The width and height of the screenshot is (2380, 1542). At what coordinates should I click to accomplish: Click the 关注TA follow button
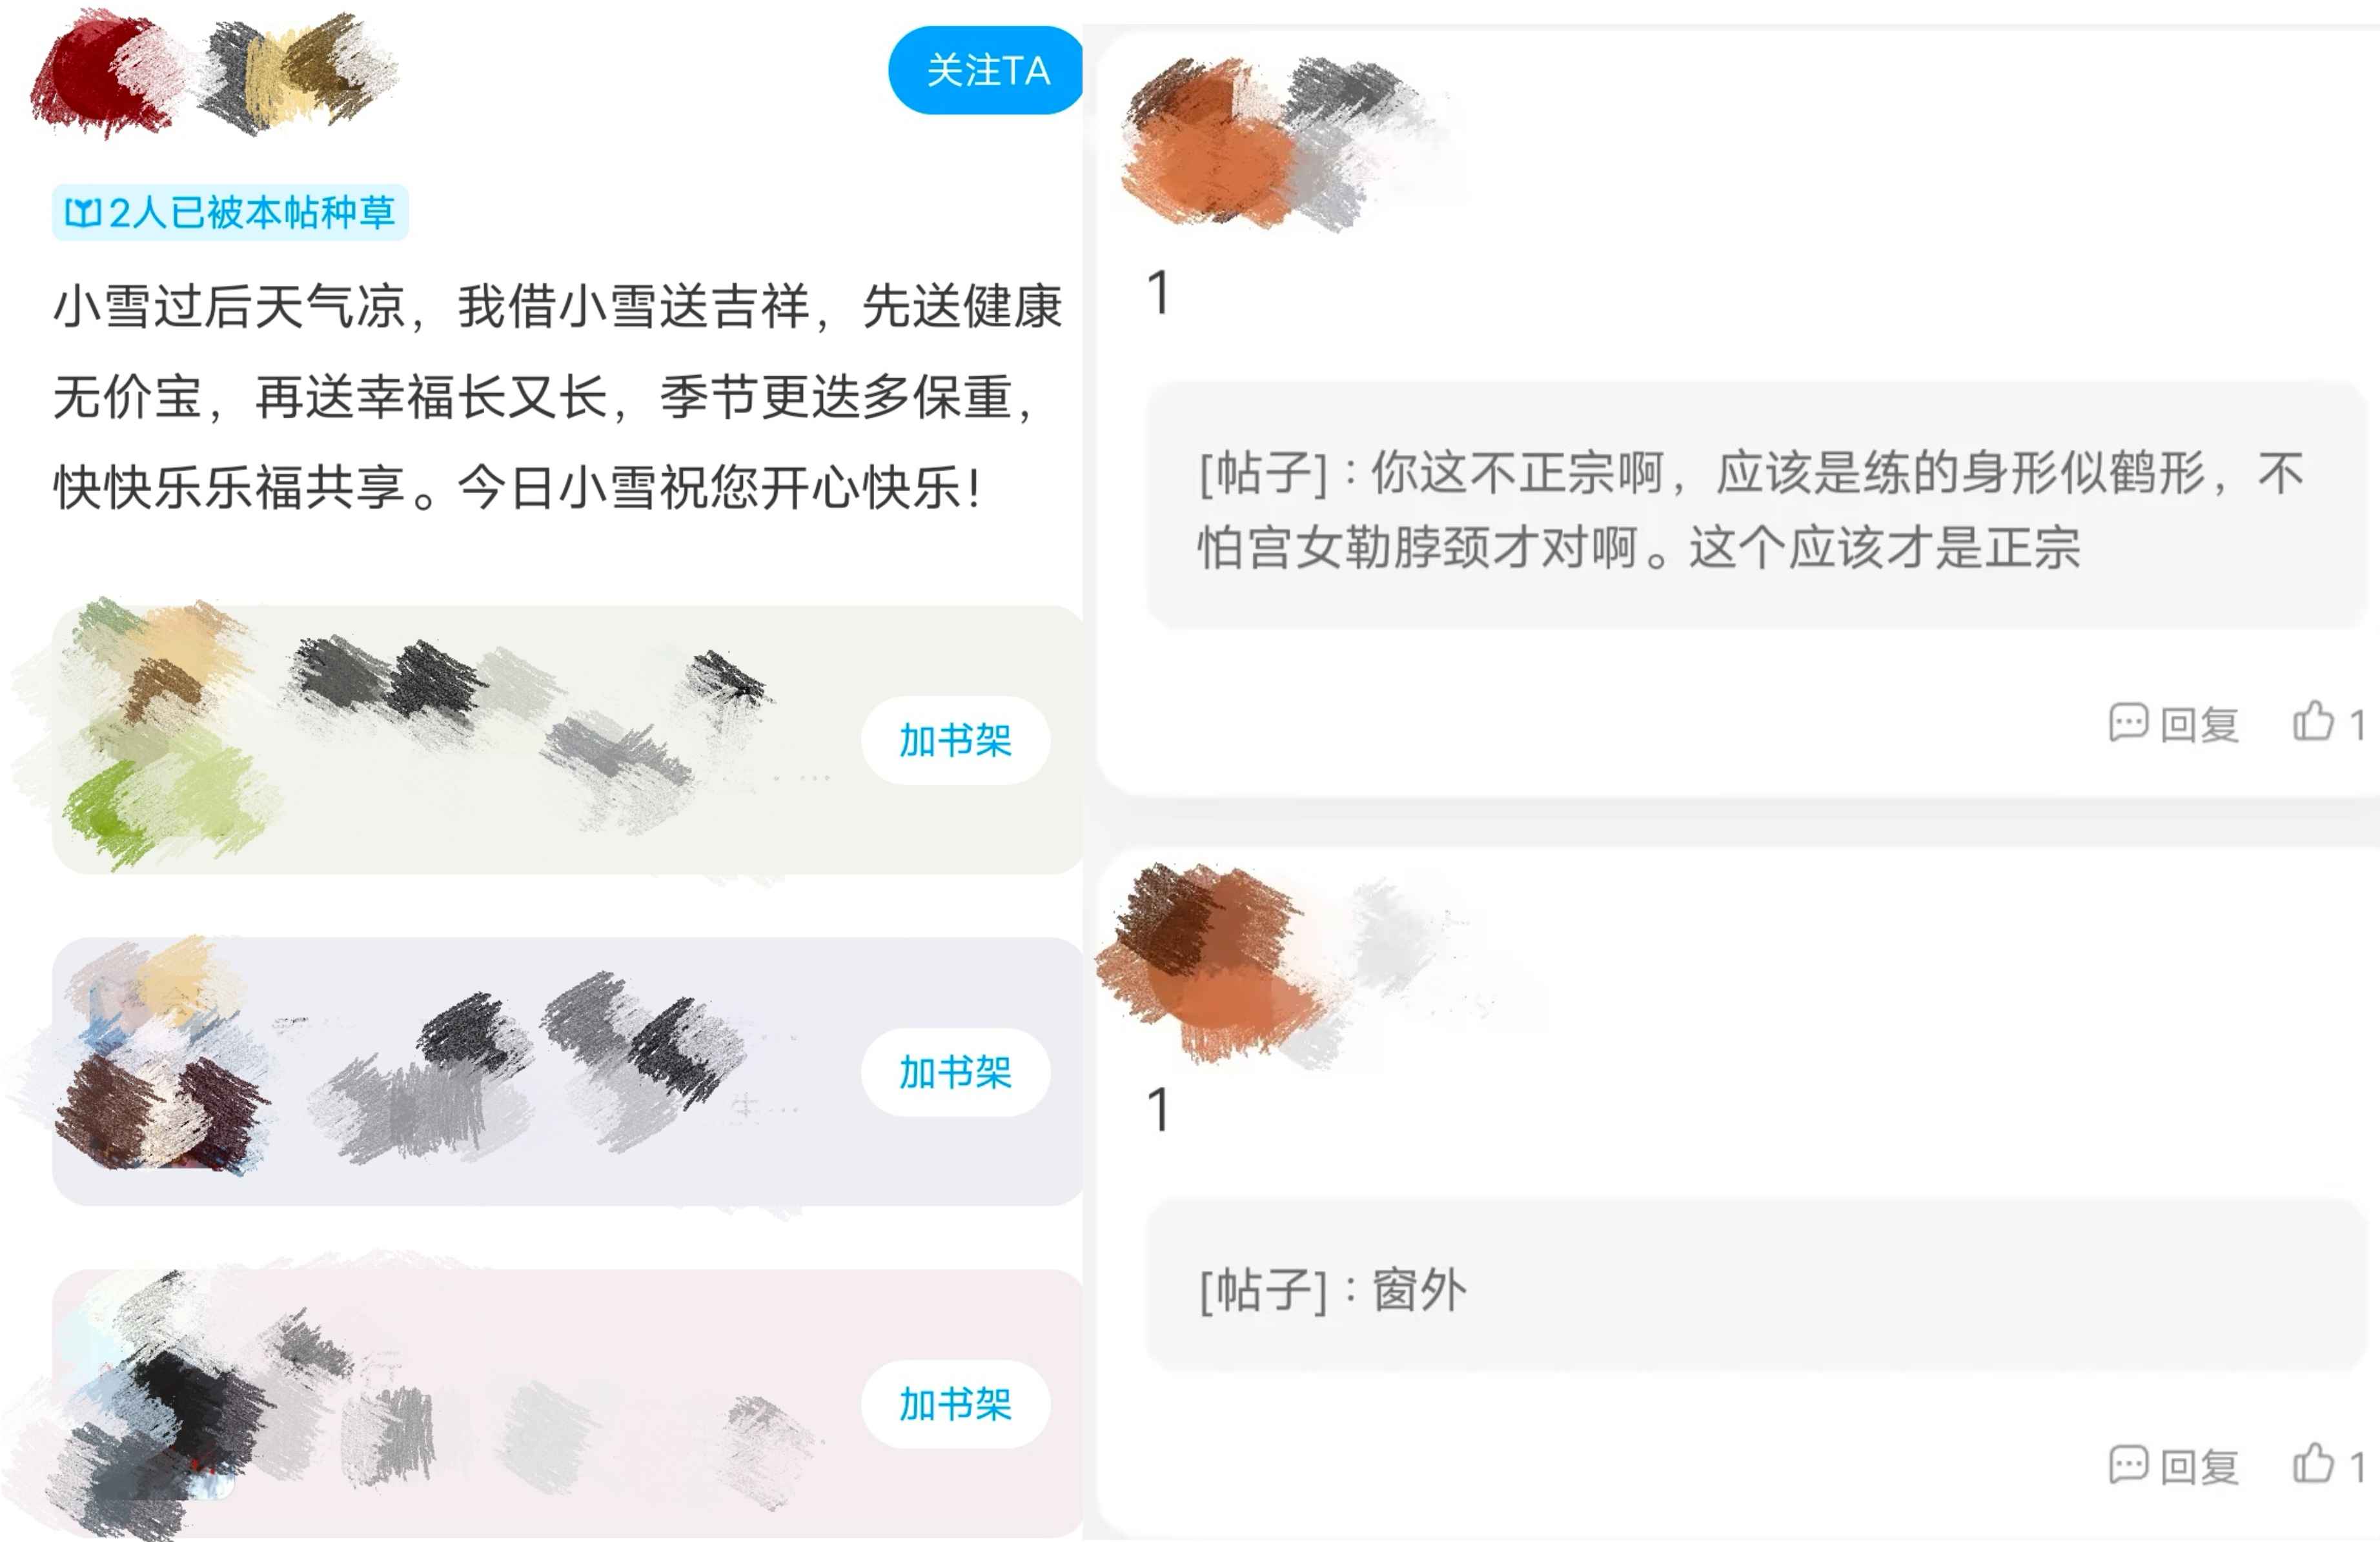pyautogui.click(x=985, y=70)
